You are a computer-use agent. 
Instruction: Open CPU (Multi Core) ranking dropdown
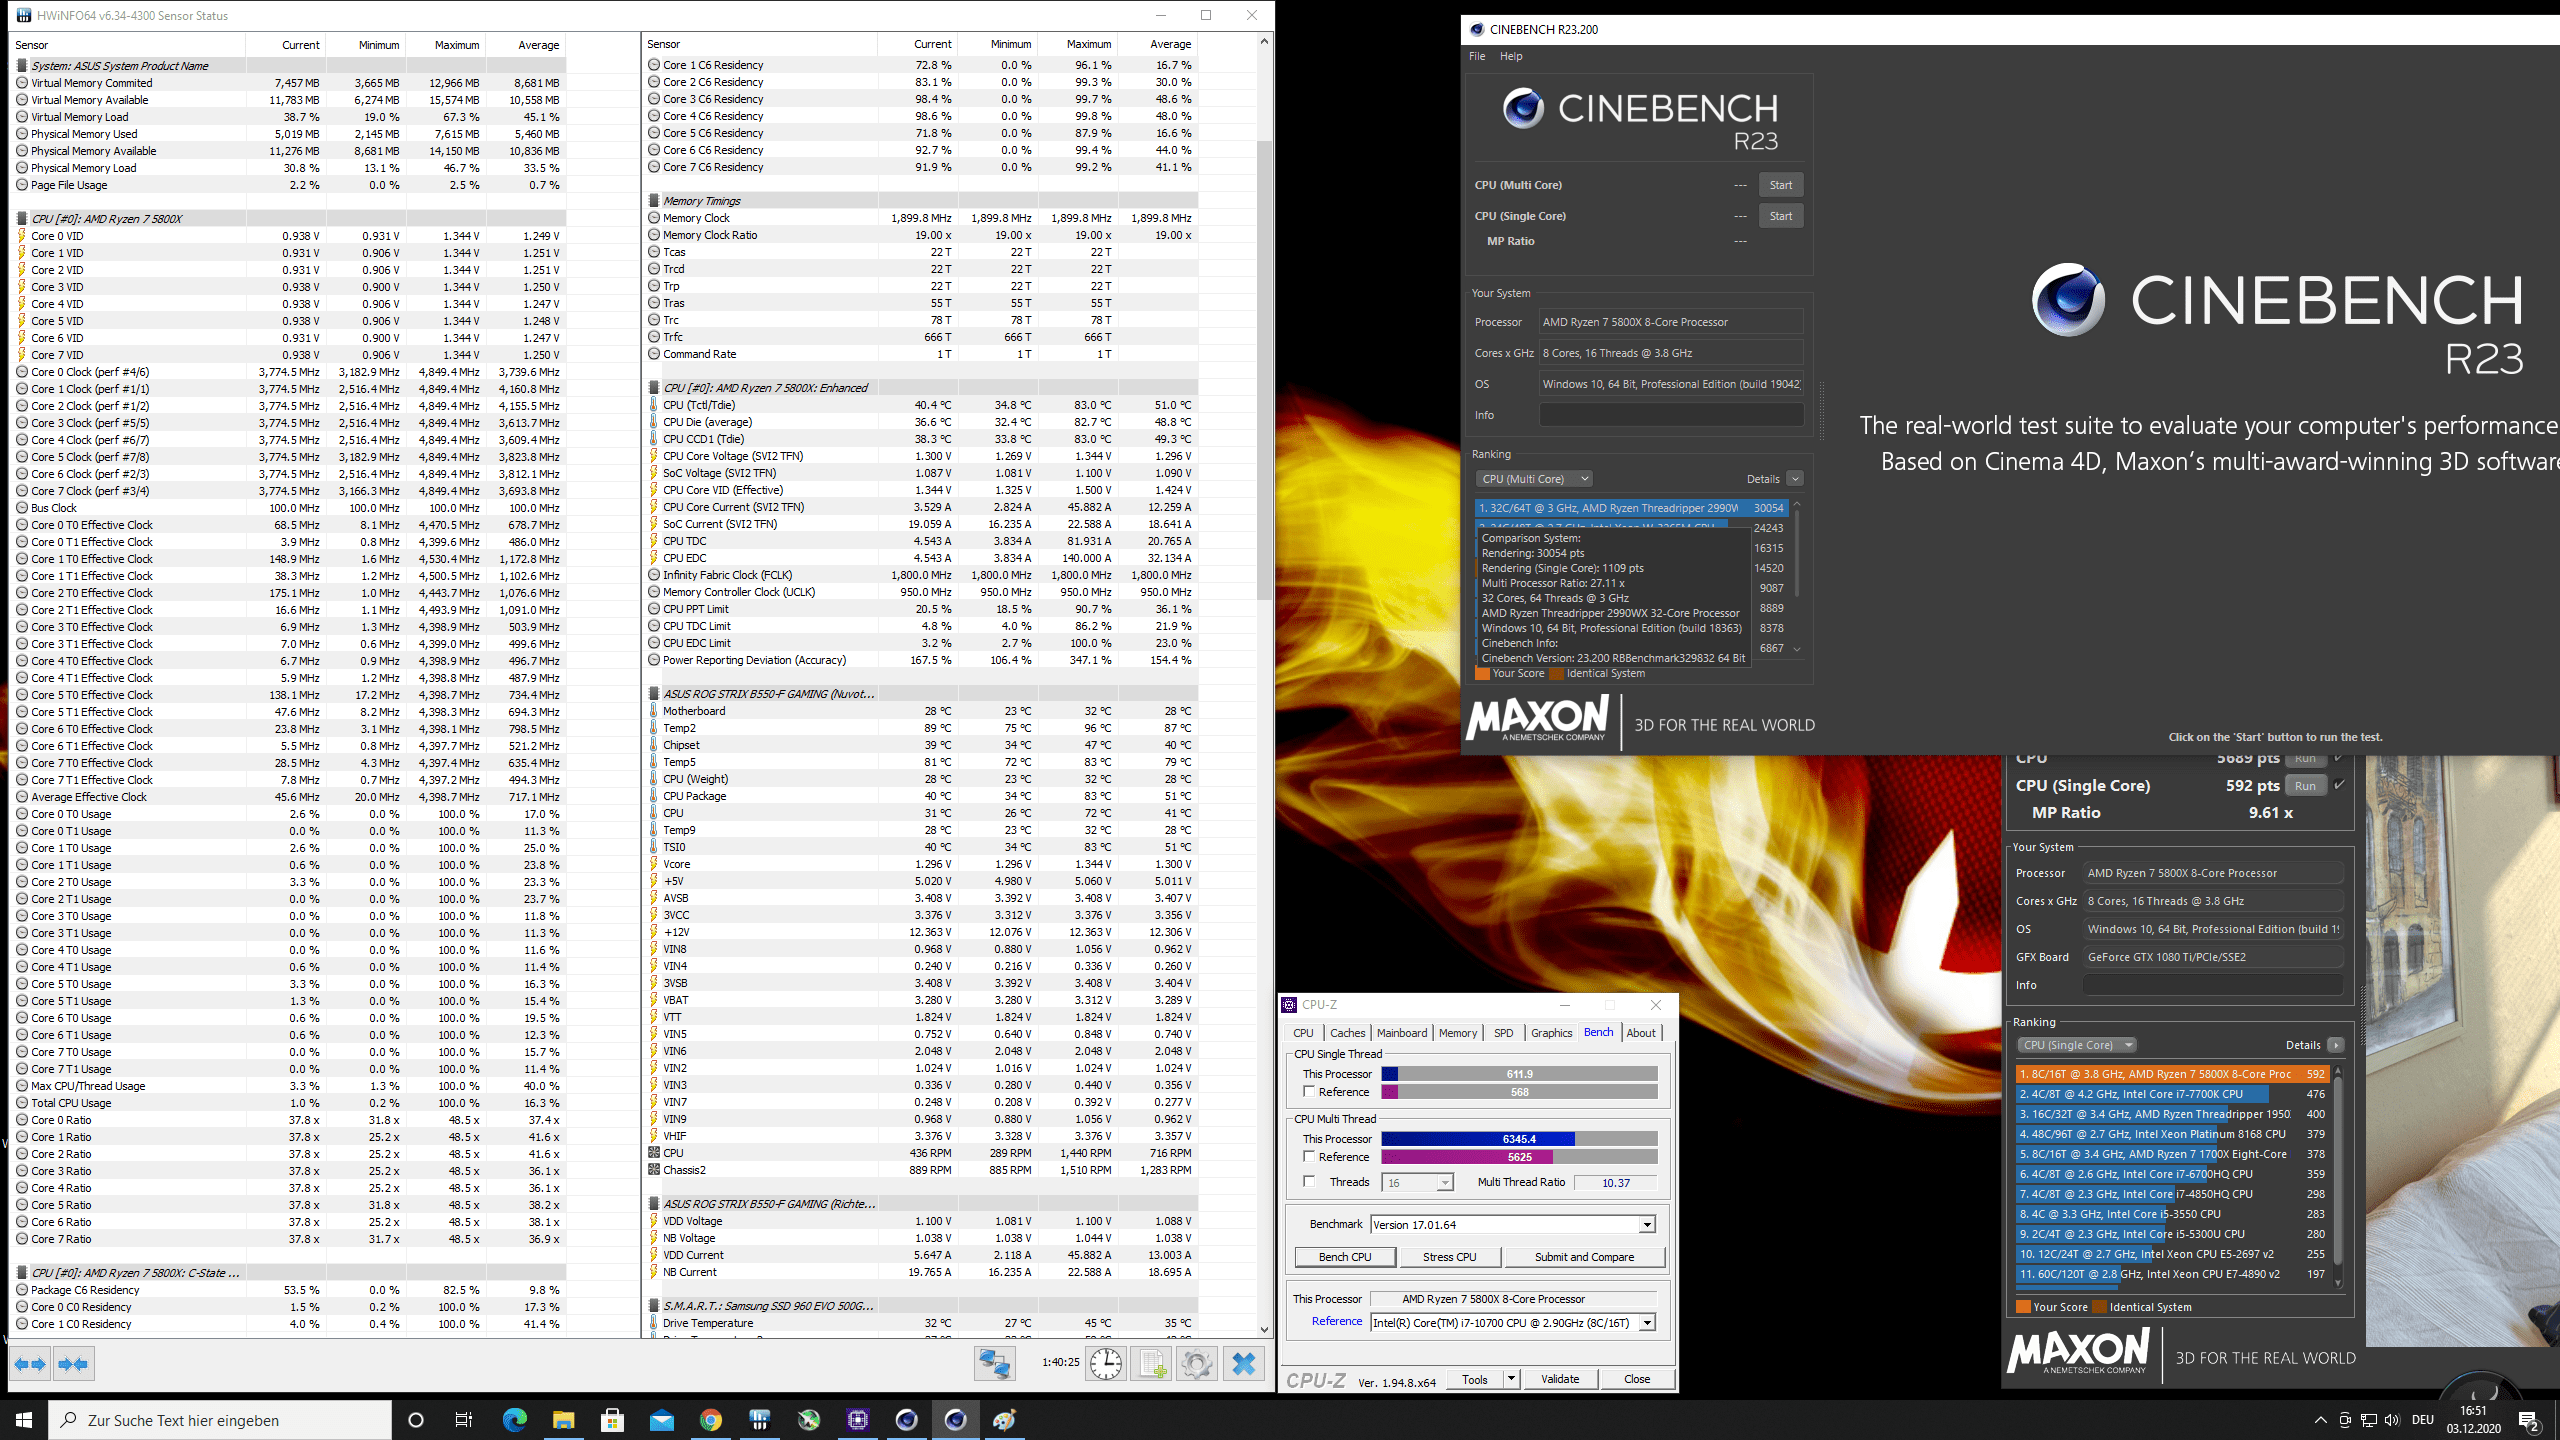1535,479
